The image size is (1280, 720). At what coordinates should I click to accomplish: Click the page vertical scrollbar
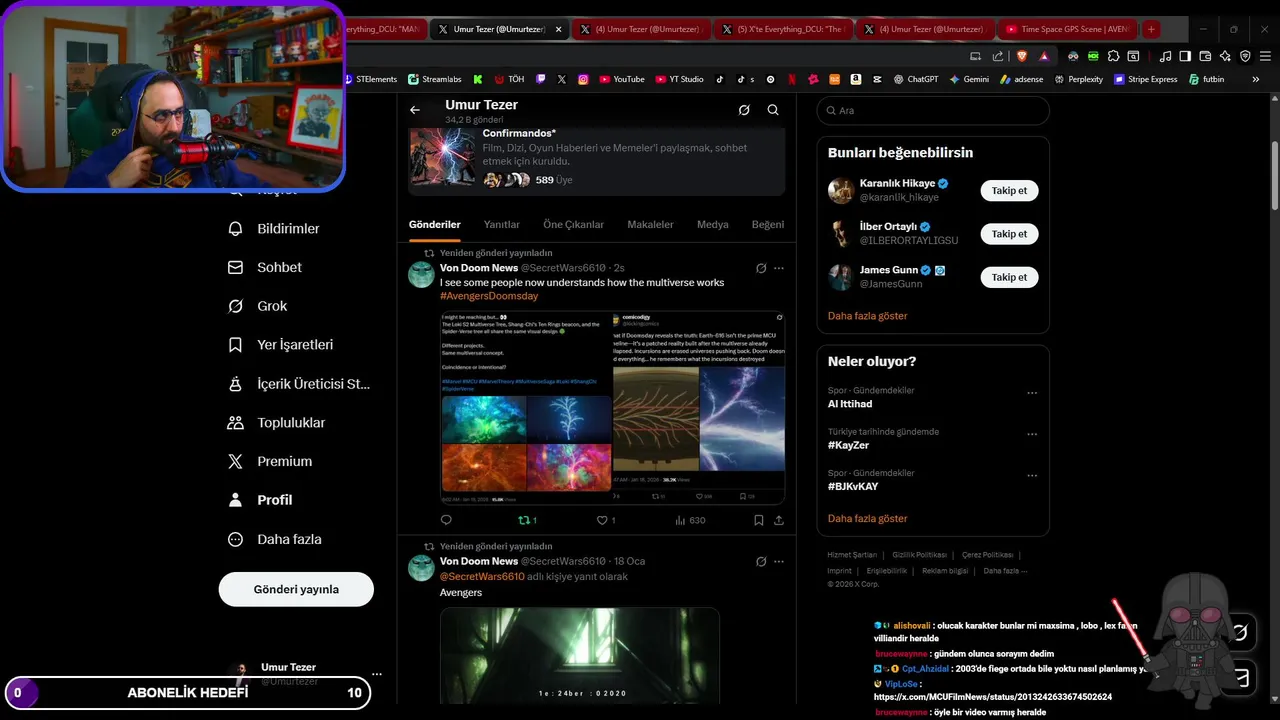1274,175
